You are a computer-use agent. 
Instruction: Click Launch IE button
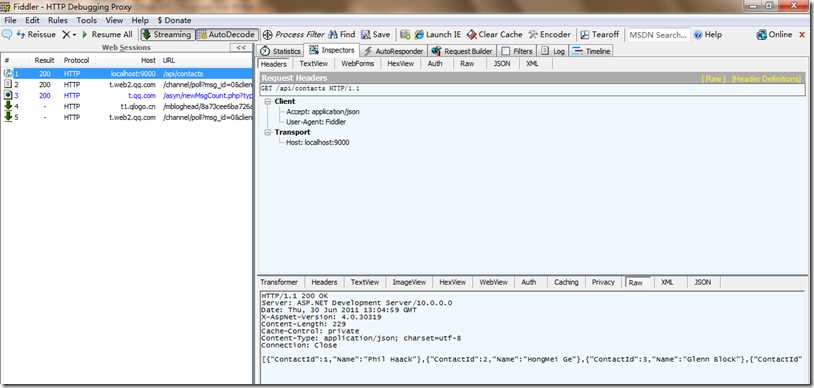click(438, 35)
